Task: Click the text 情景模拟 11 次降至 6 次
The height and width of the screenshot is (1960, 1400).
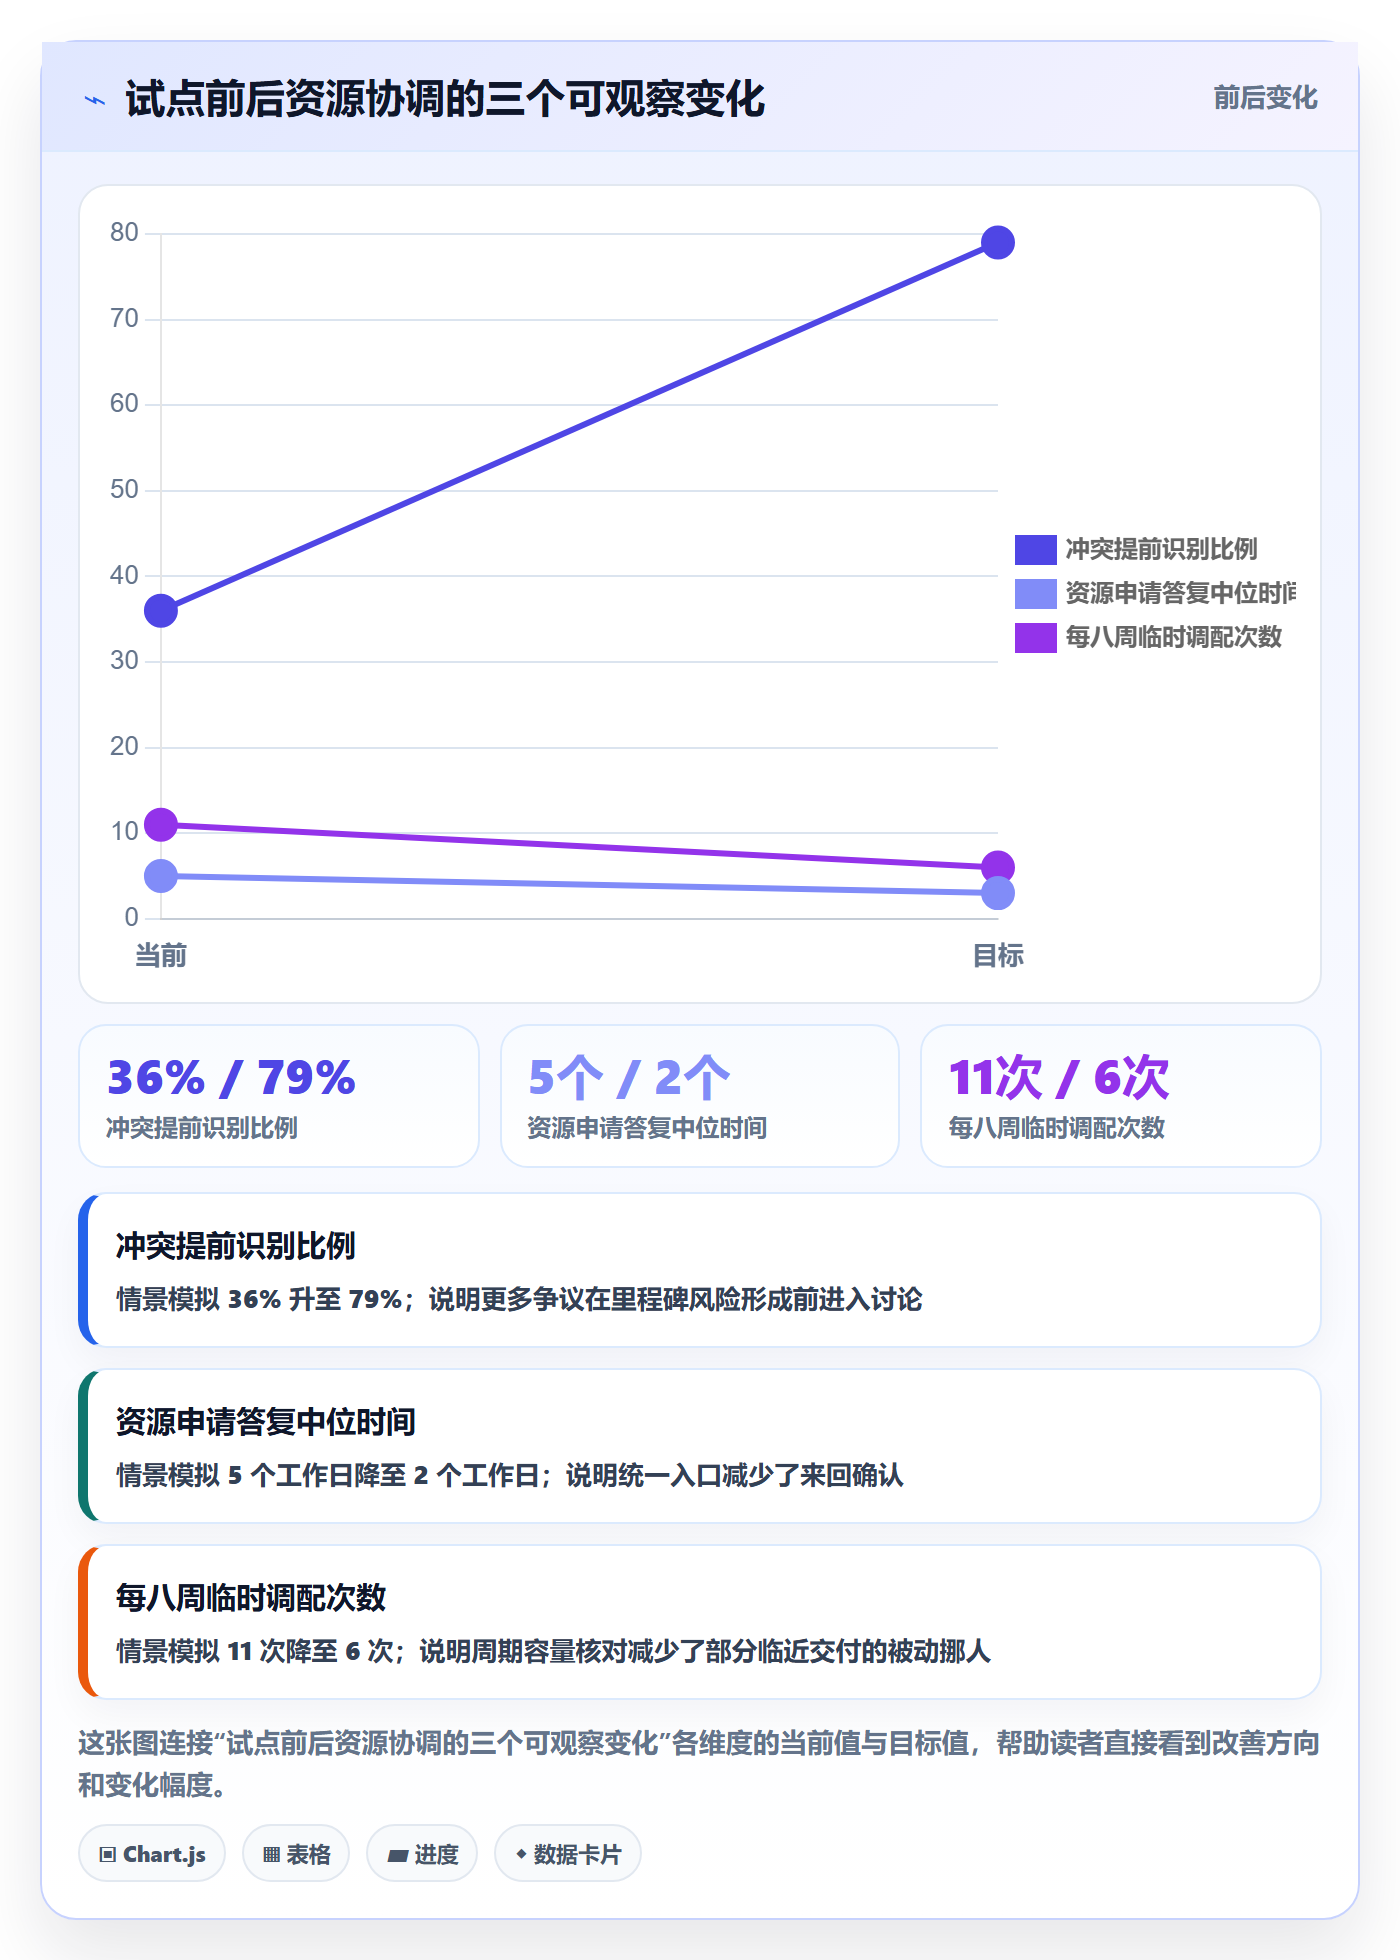Action: click(255, 1651)
